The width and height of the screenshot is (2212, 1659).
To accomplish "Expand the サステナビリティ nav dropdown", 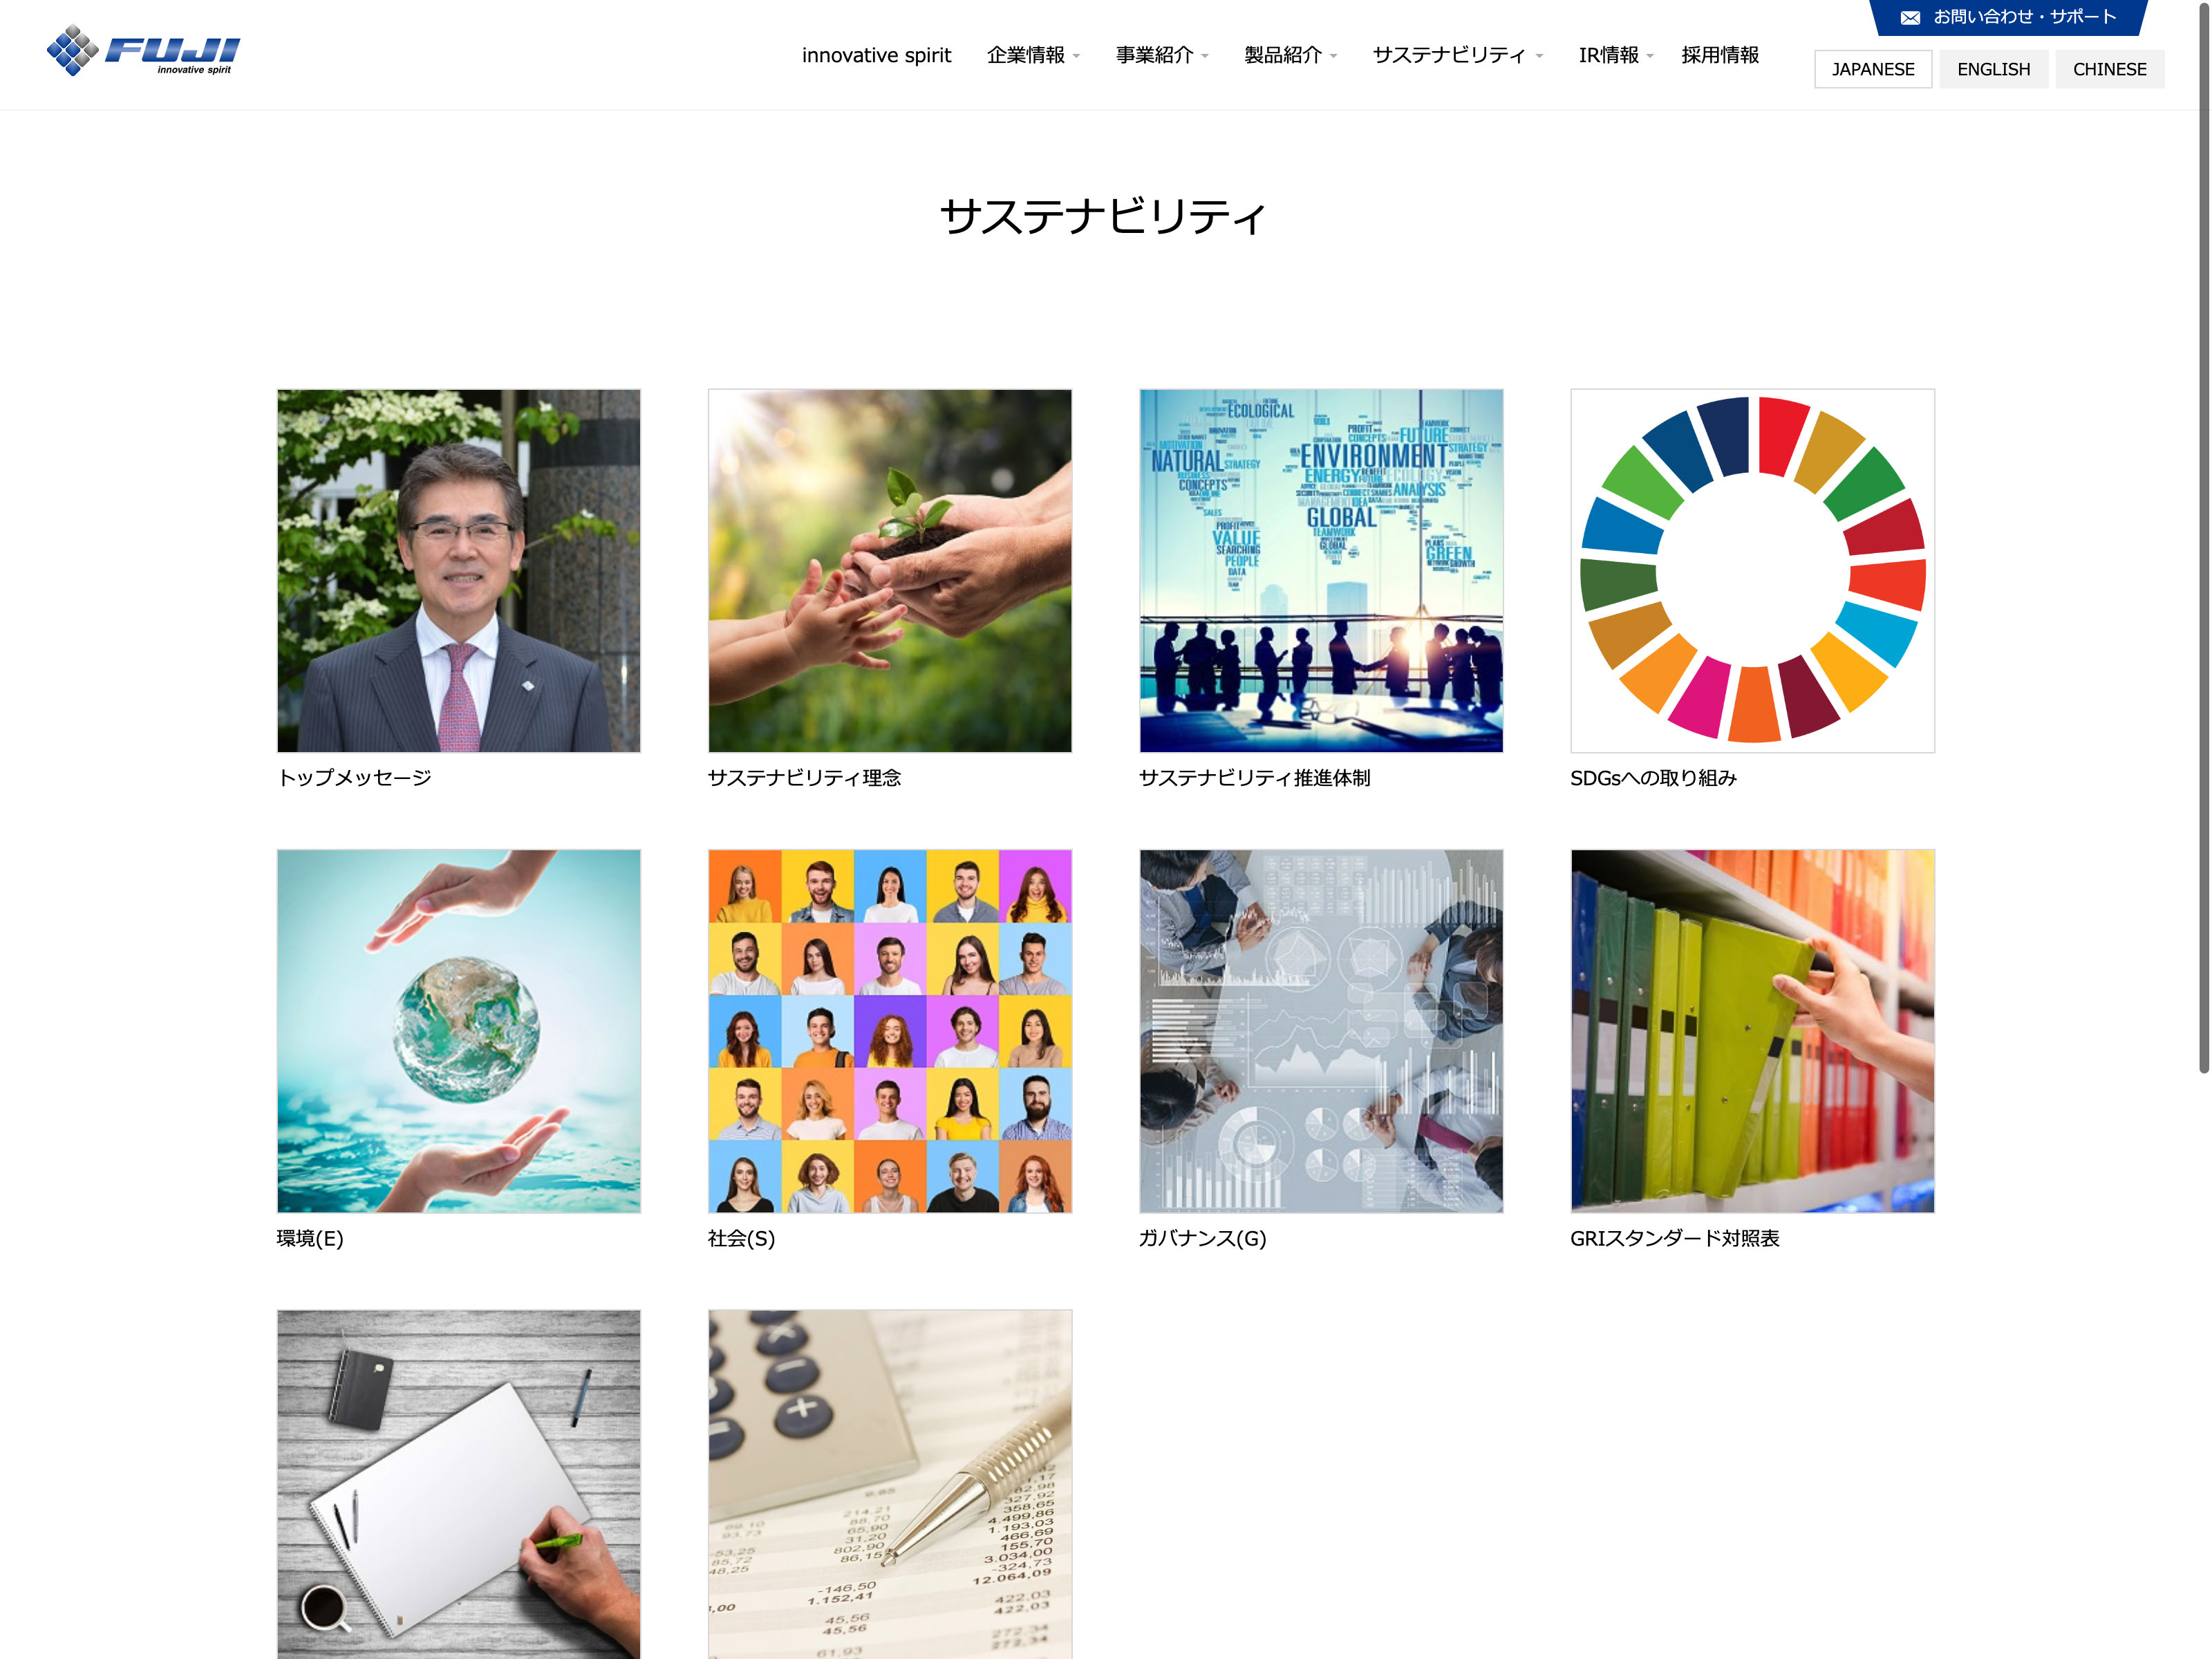I will coord(1457,55).
